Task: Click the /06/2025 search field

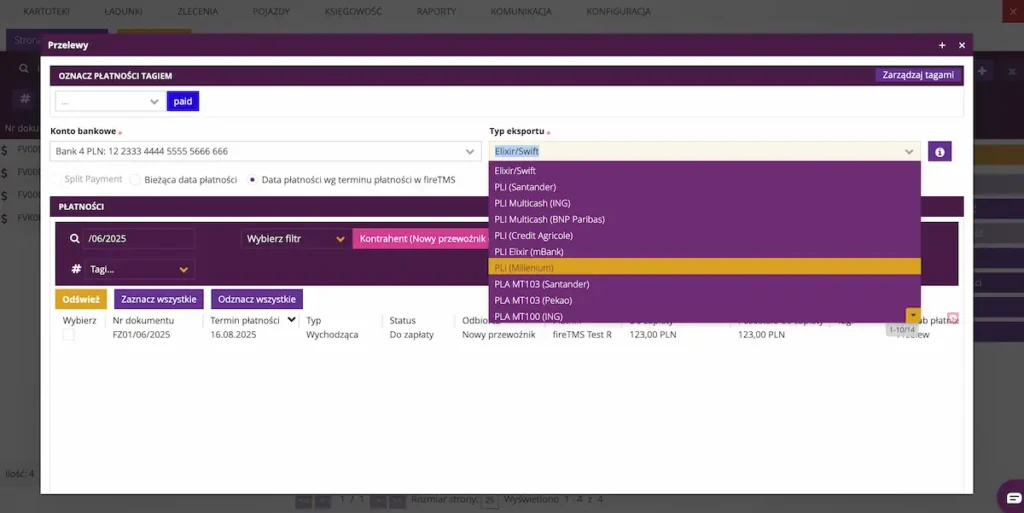Action: pyautogui.click(x=138, y=238)
